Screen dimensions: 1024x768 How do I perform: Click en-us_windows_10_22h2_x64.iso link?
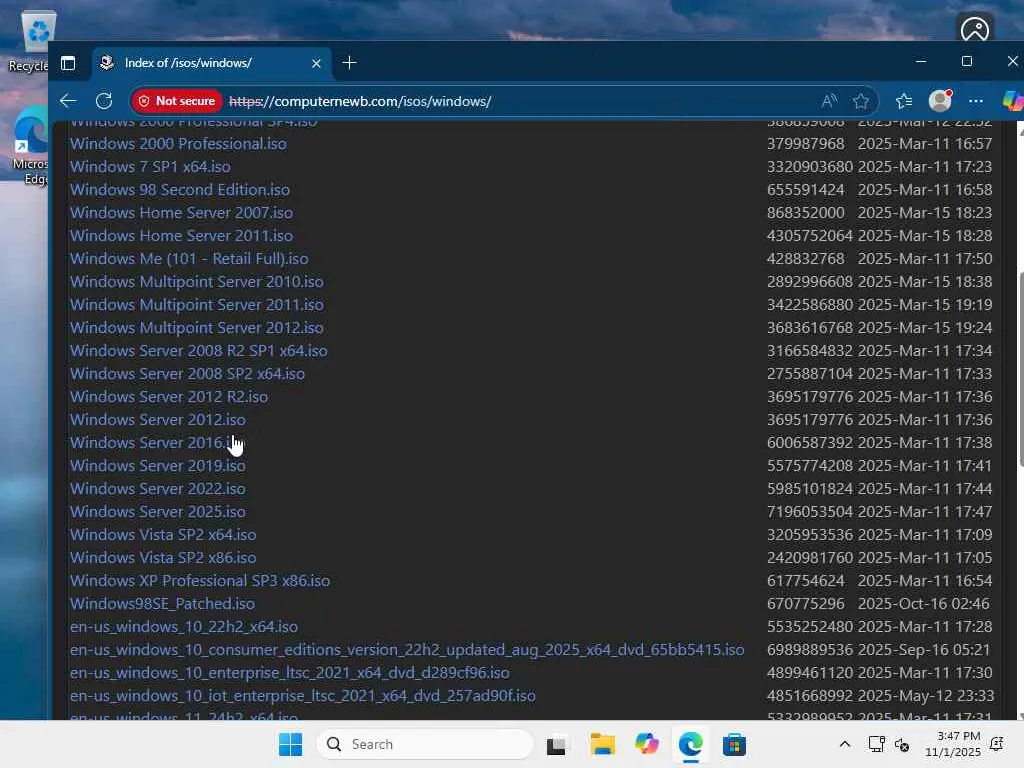coord(184,626)
